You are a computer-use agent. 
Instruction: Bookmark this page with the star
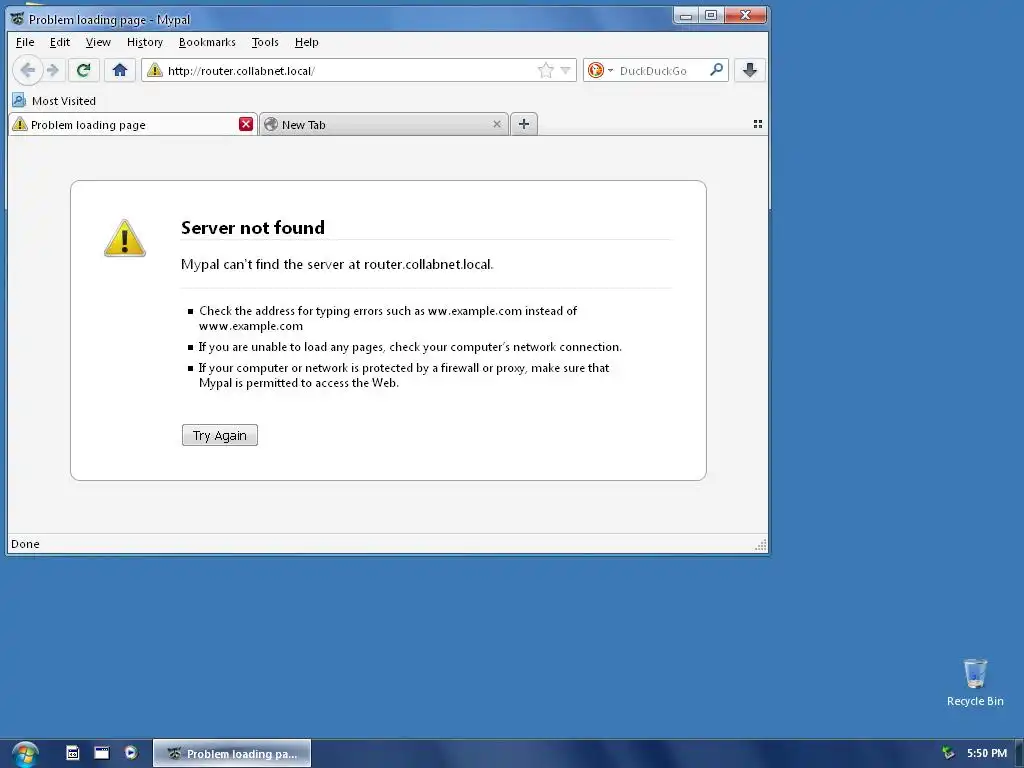[545, 71]
